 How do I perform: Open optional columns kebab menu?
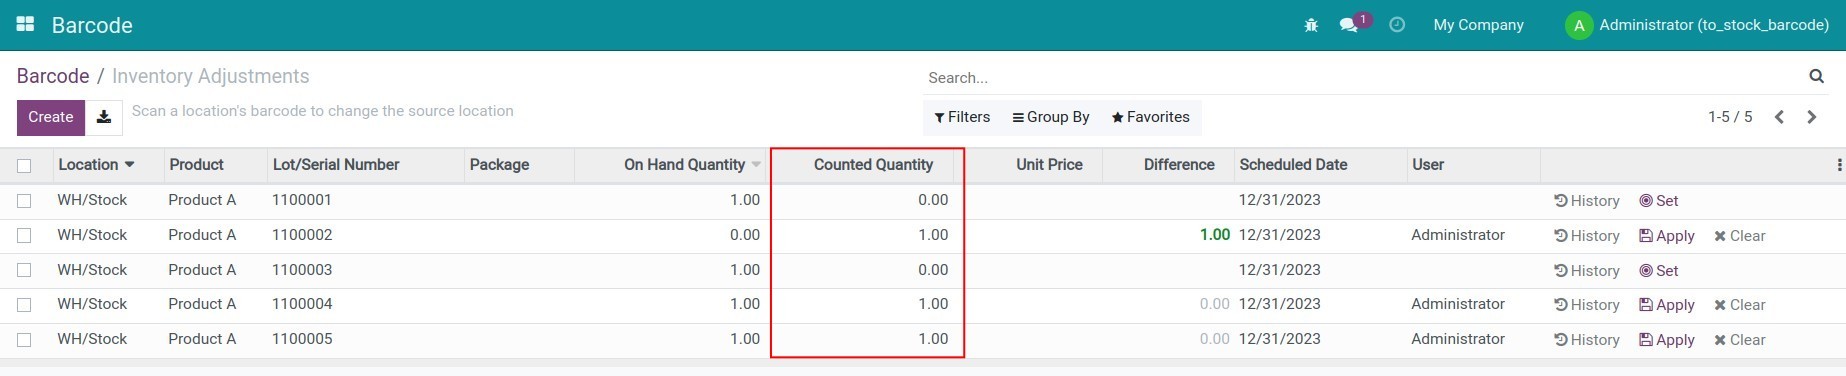(x=1839, y=165)
